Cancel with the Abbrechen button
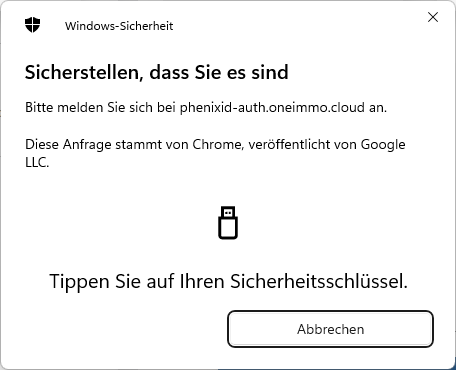Image resolution: width=456 pixels, height=370 pixels. click(330, 329)
